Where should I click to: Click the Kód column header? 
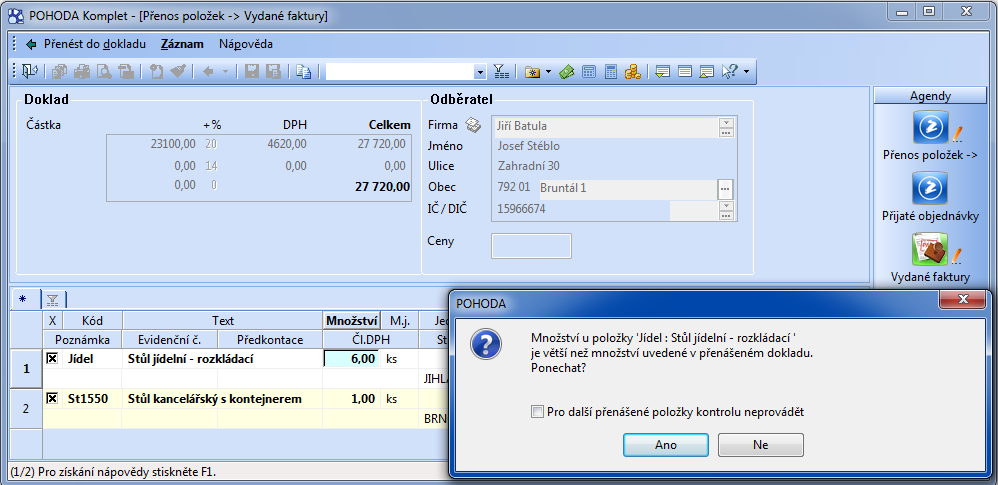click(x=92, y=321)
